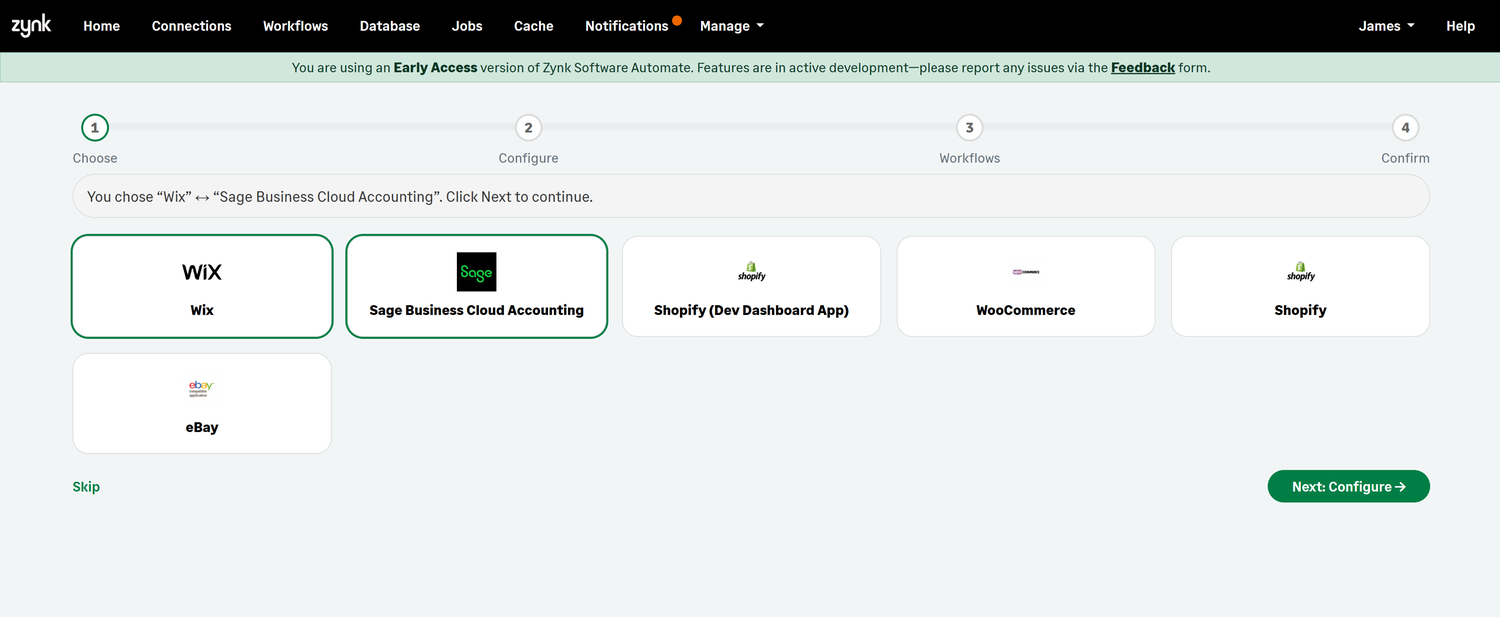Click step 4 Confirm progress marker

click(1405, 128)
